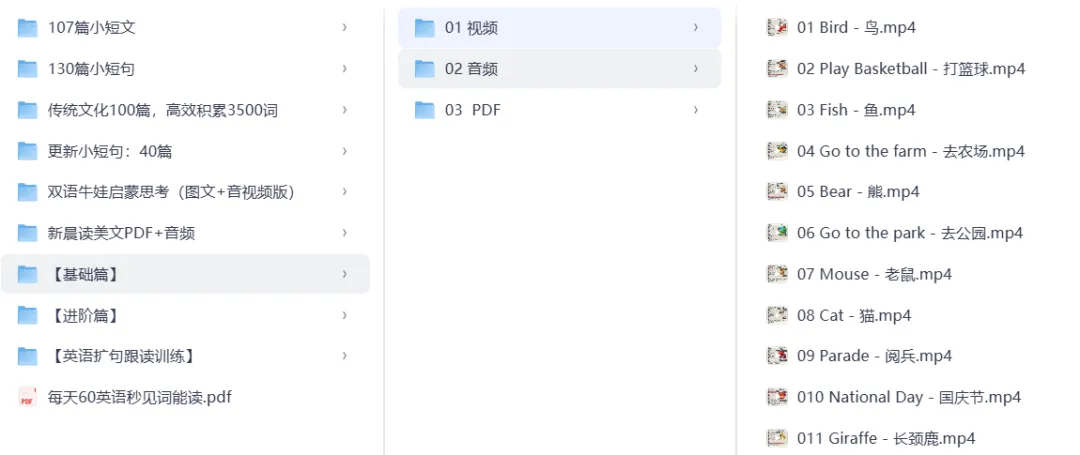1080x455 pixels.
Task: Open video thumbnail for 01 Bird - 鸟.mp4
Action: click(x=777, y=28)
